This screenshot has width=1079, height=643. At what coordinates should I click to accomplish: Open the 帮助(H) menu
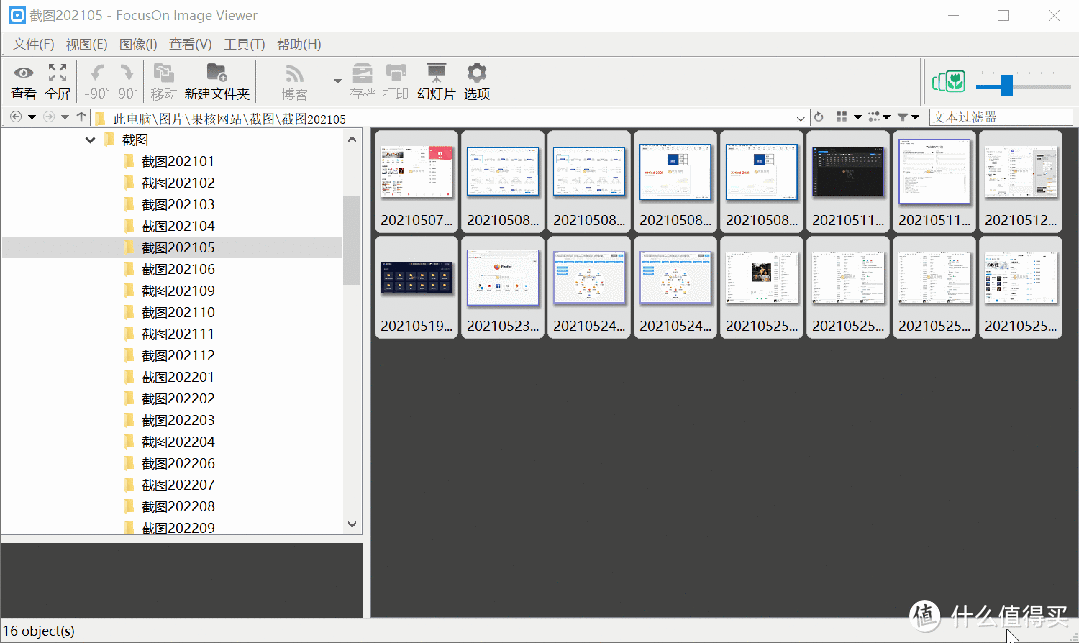pyautogui.click(x=299, y=44)
